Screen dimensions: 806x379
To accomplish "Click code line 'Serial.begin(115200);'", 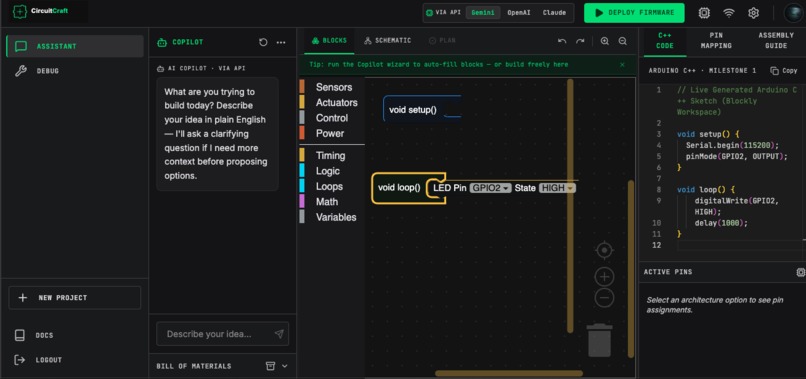I will pos(732,146).
